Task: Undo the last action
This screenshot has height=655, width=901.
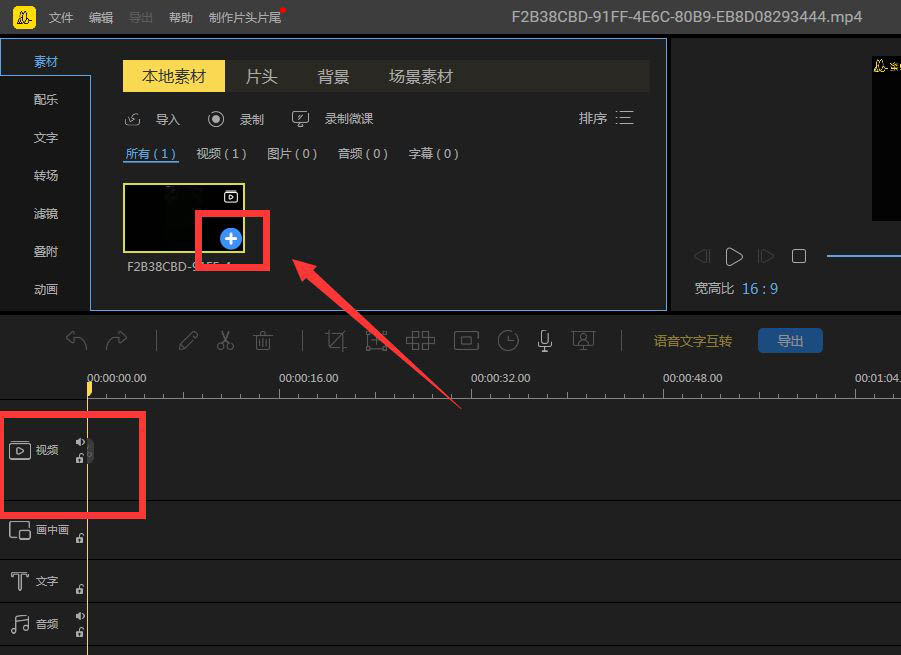Action: pyautogui.click(x=76, y=340)
